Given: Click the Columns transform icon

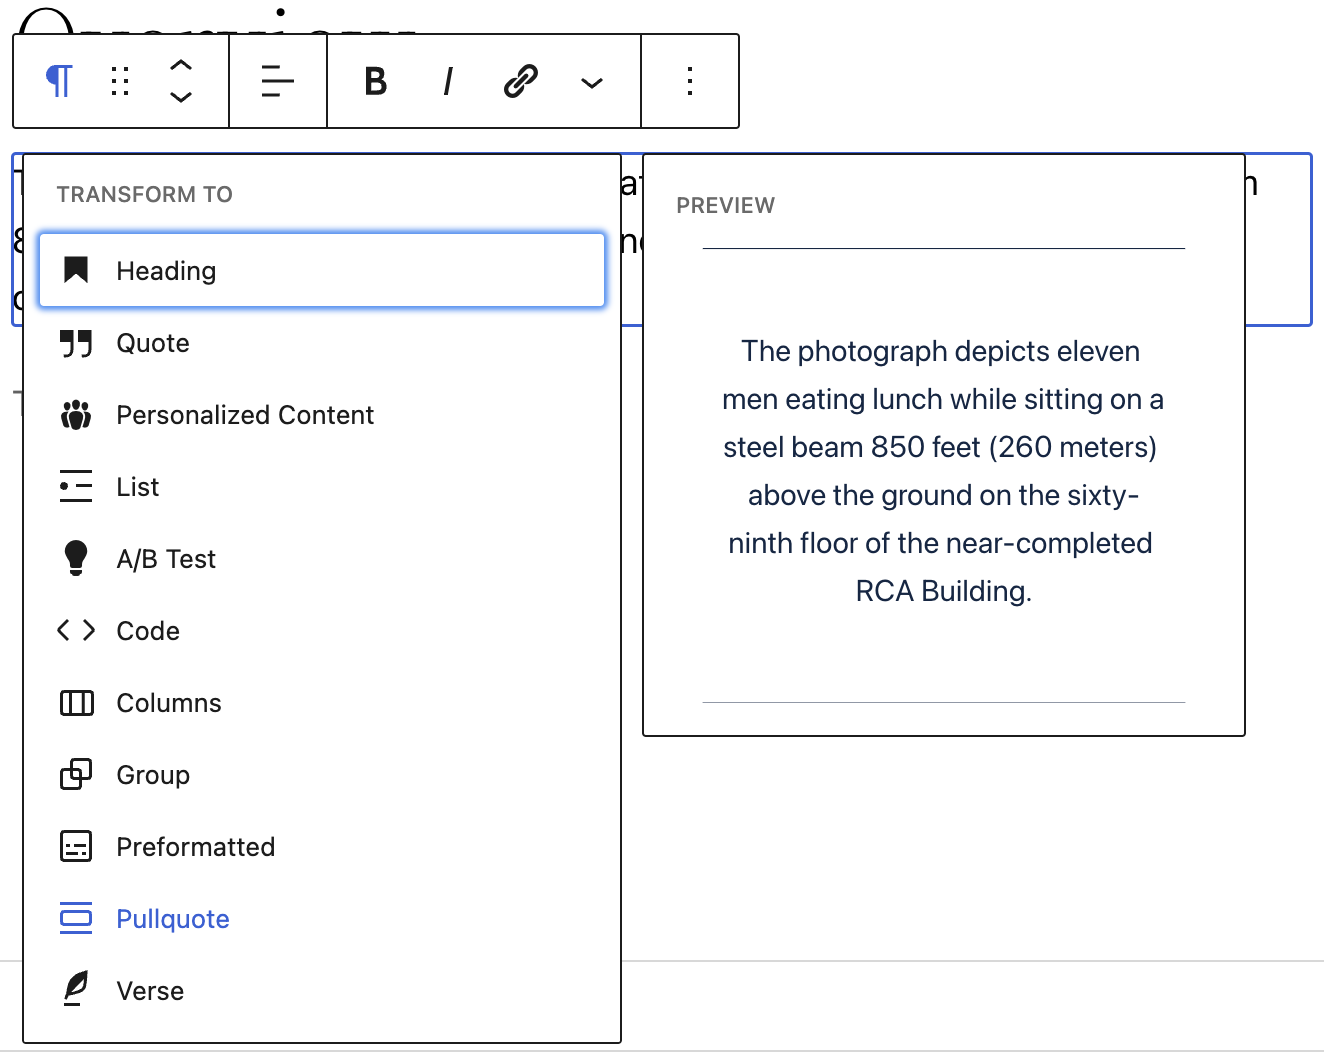Looking at the screenshot, I should [x=75, y=703].
